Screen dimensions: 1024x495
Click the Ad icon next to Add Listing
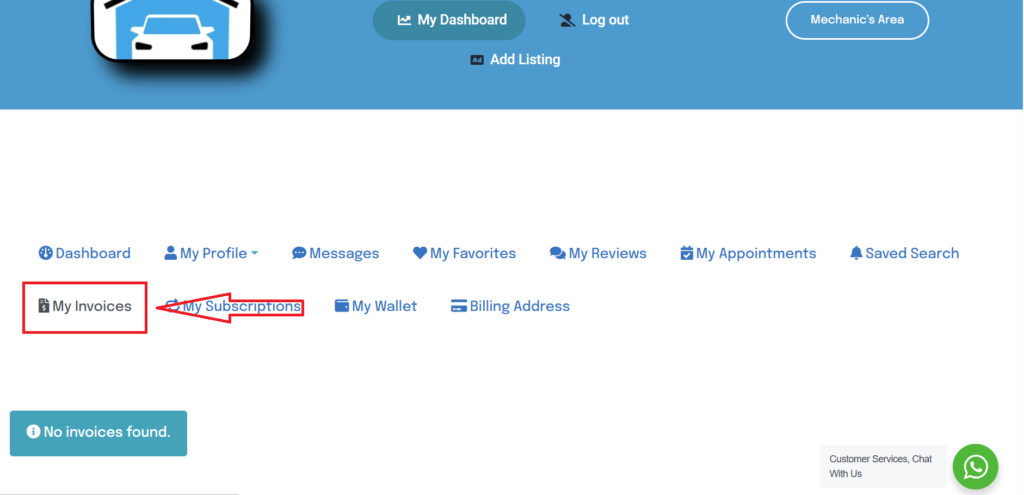tap(477, 60)
